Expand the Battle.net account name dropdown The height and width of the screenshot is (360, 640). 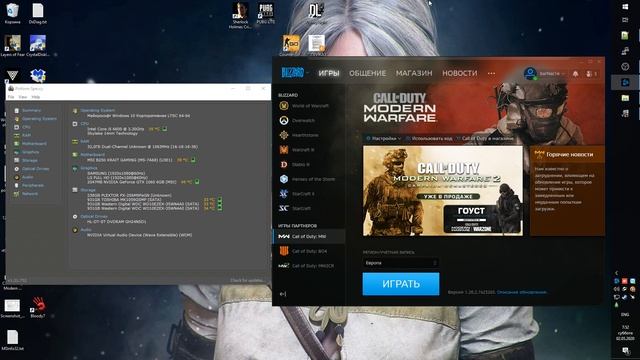click(x=552, y=73)
